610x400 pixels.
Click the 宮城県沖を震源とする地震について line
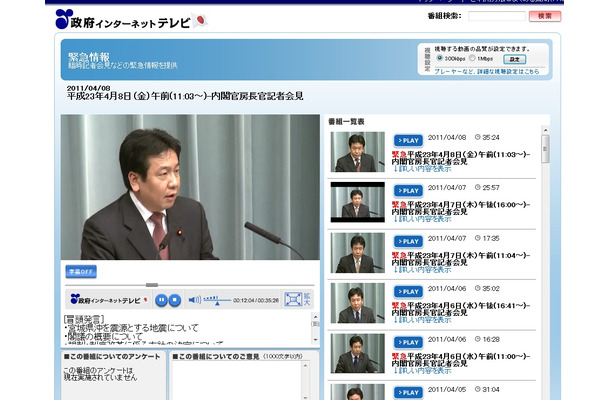pyautogui.click(x=131, y=328)
